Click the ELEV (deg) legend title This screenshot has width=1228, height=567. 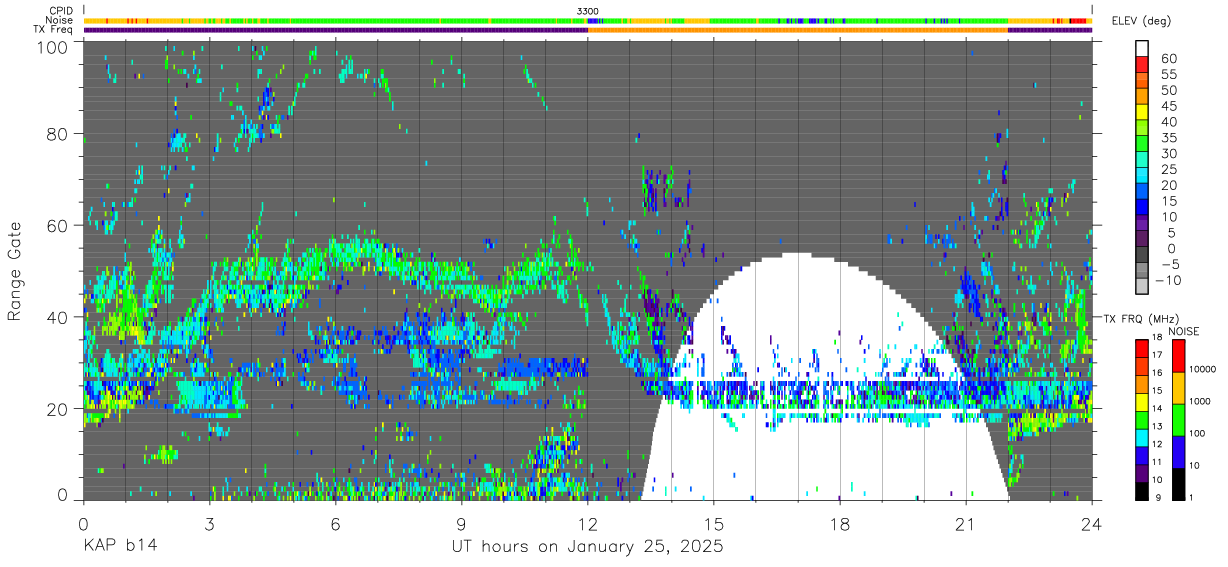(x=1141, y=20)
